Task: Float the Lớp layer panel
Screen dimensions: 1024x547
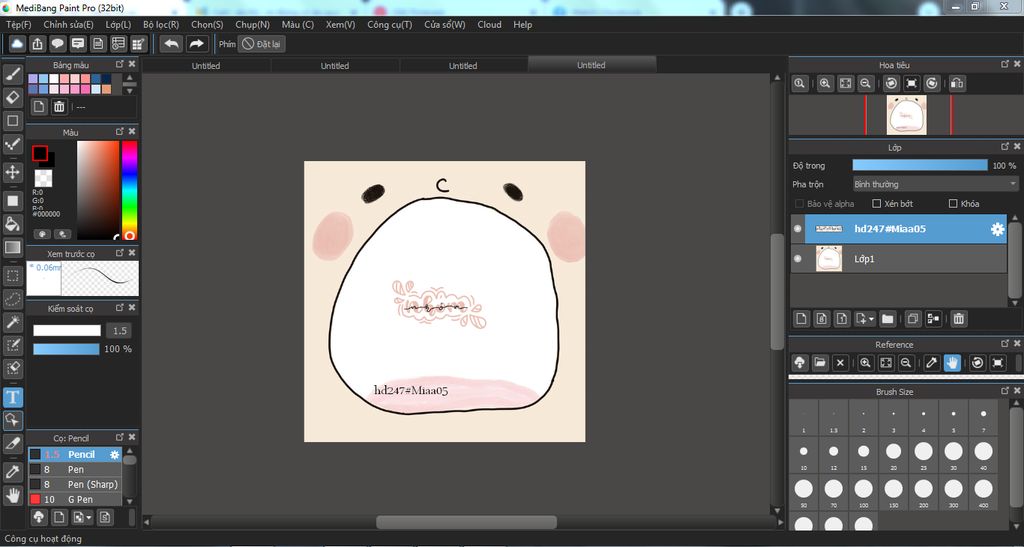Action: (1005, 147)
